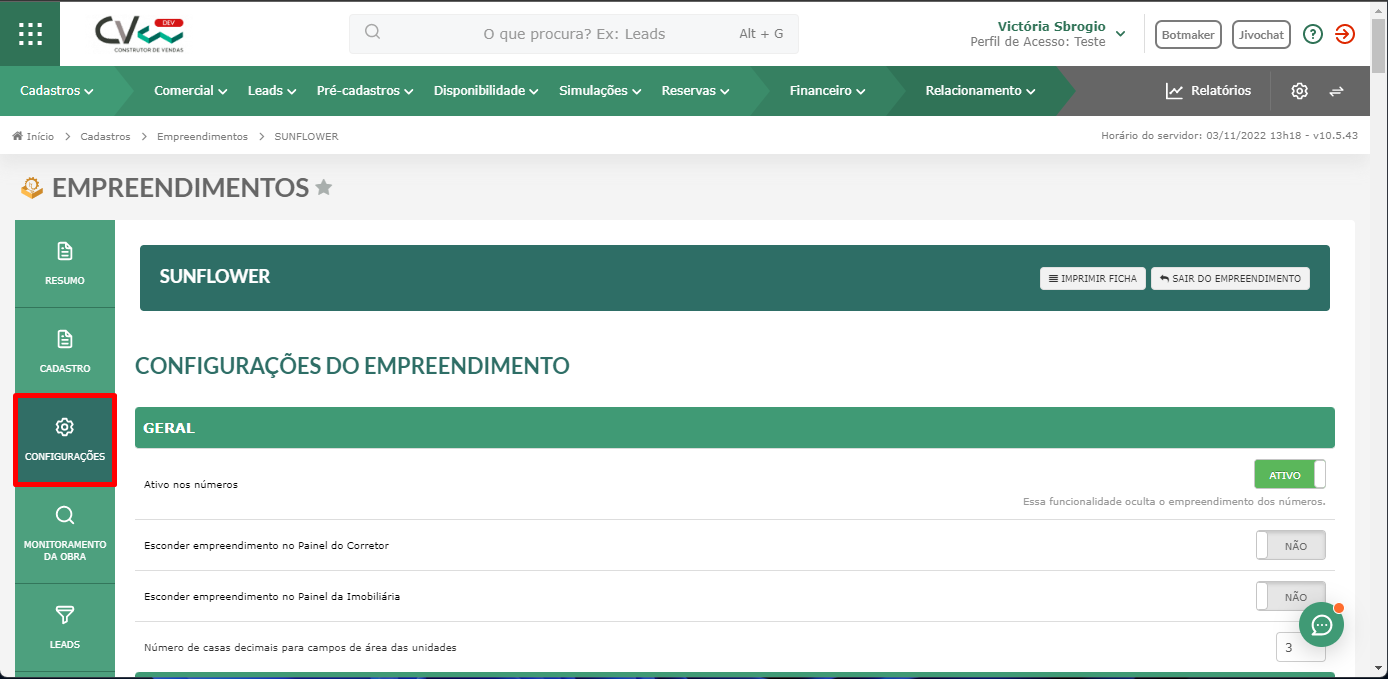Open Monitoramento da Obra sidebar section
Image resolution: width=1388 pixels, height=679 pixels.
coord(65,535)
